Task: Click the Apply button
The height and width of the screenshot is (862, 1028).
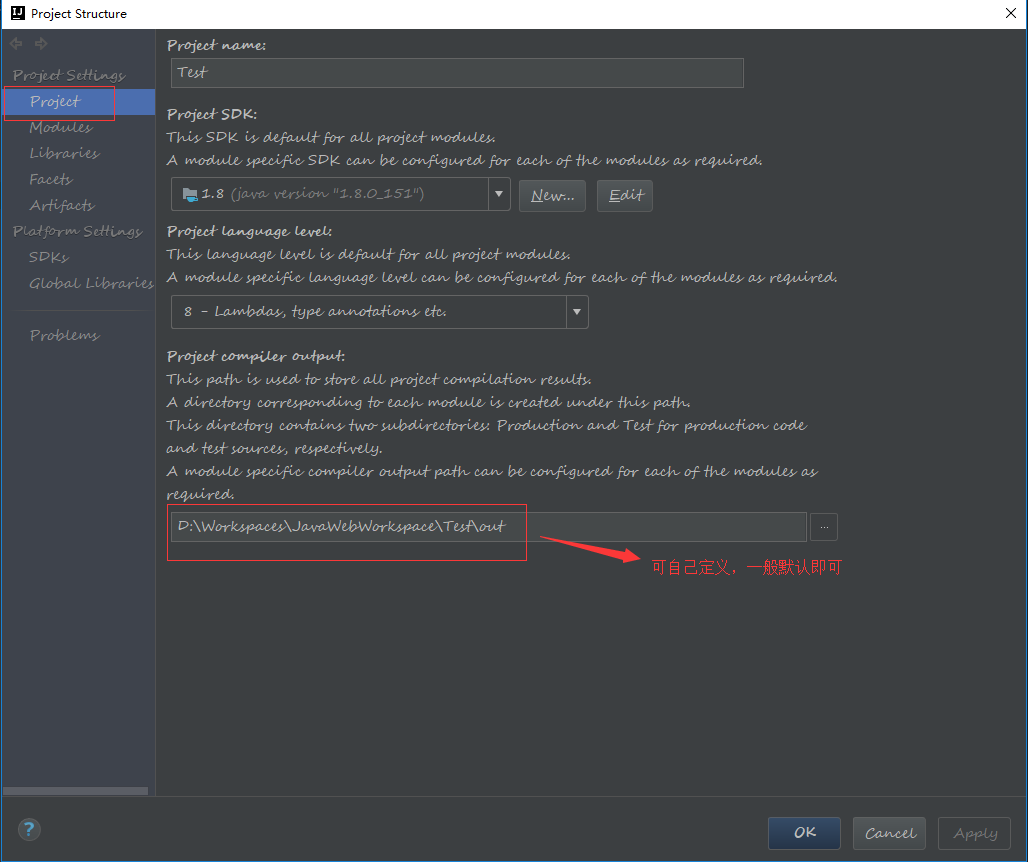Action: [x=974, y=833]
